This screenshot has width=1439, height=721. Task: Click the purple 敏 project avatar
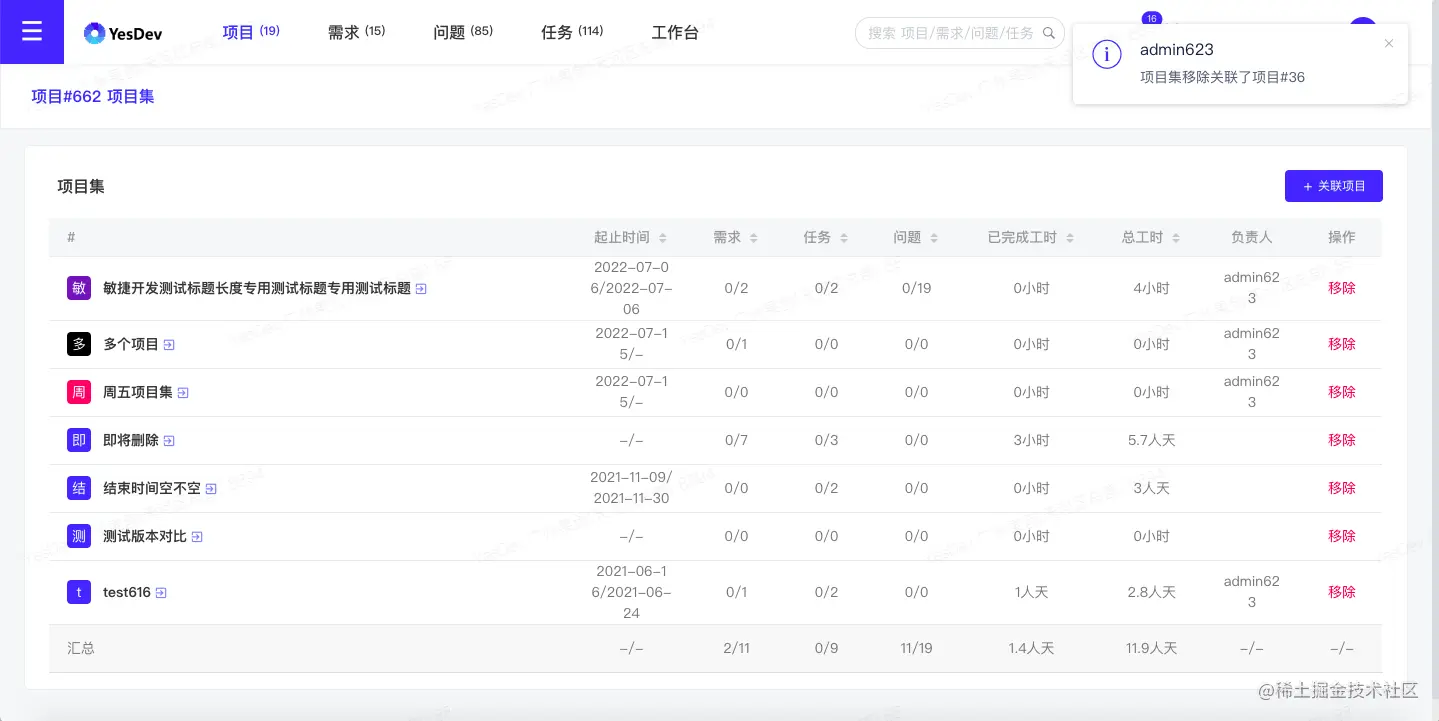click(x=79, y=288)
